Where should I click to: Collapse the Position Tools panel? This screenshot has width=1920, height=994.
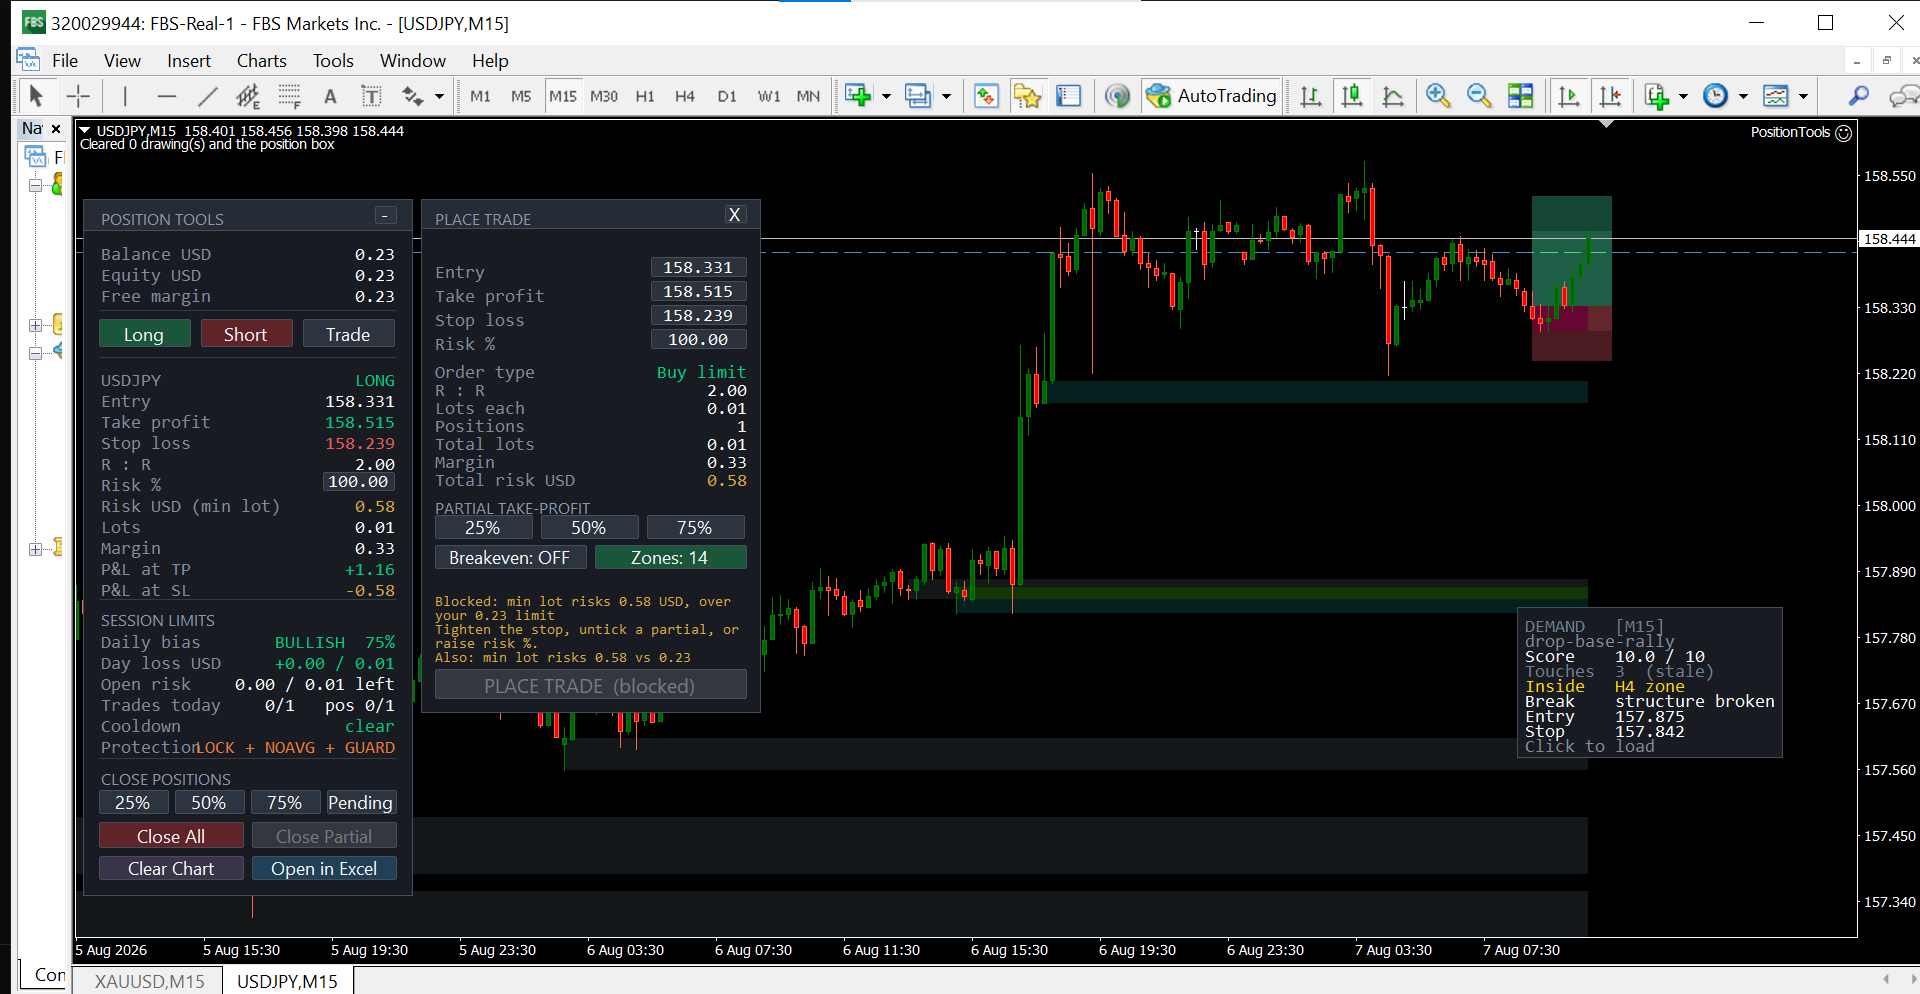coord(386,216)
